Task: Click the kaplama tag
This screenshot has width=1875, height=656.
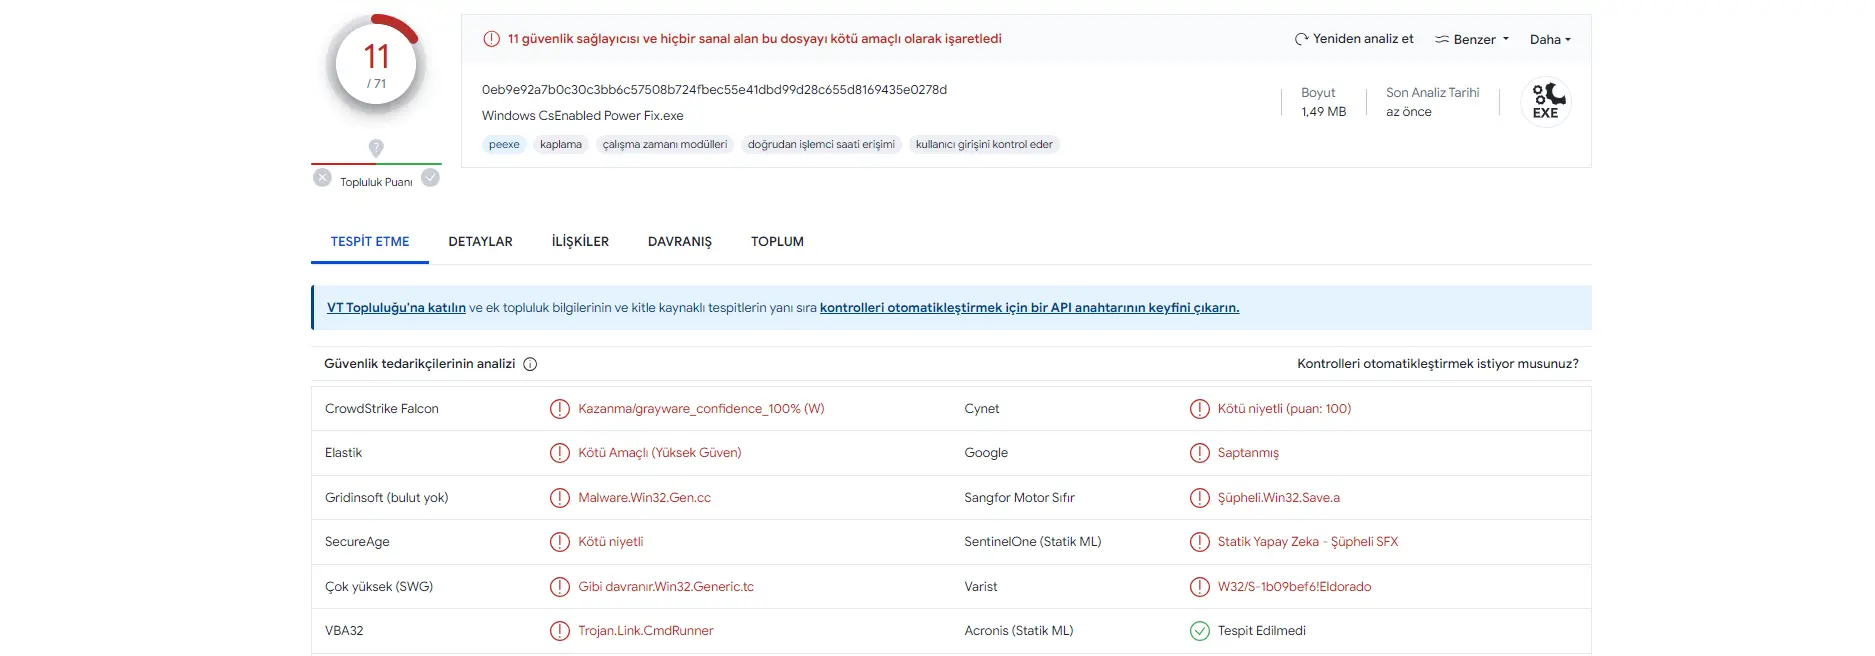Action: pos(561,145)
